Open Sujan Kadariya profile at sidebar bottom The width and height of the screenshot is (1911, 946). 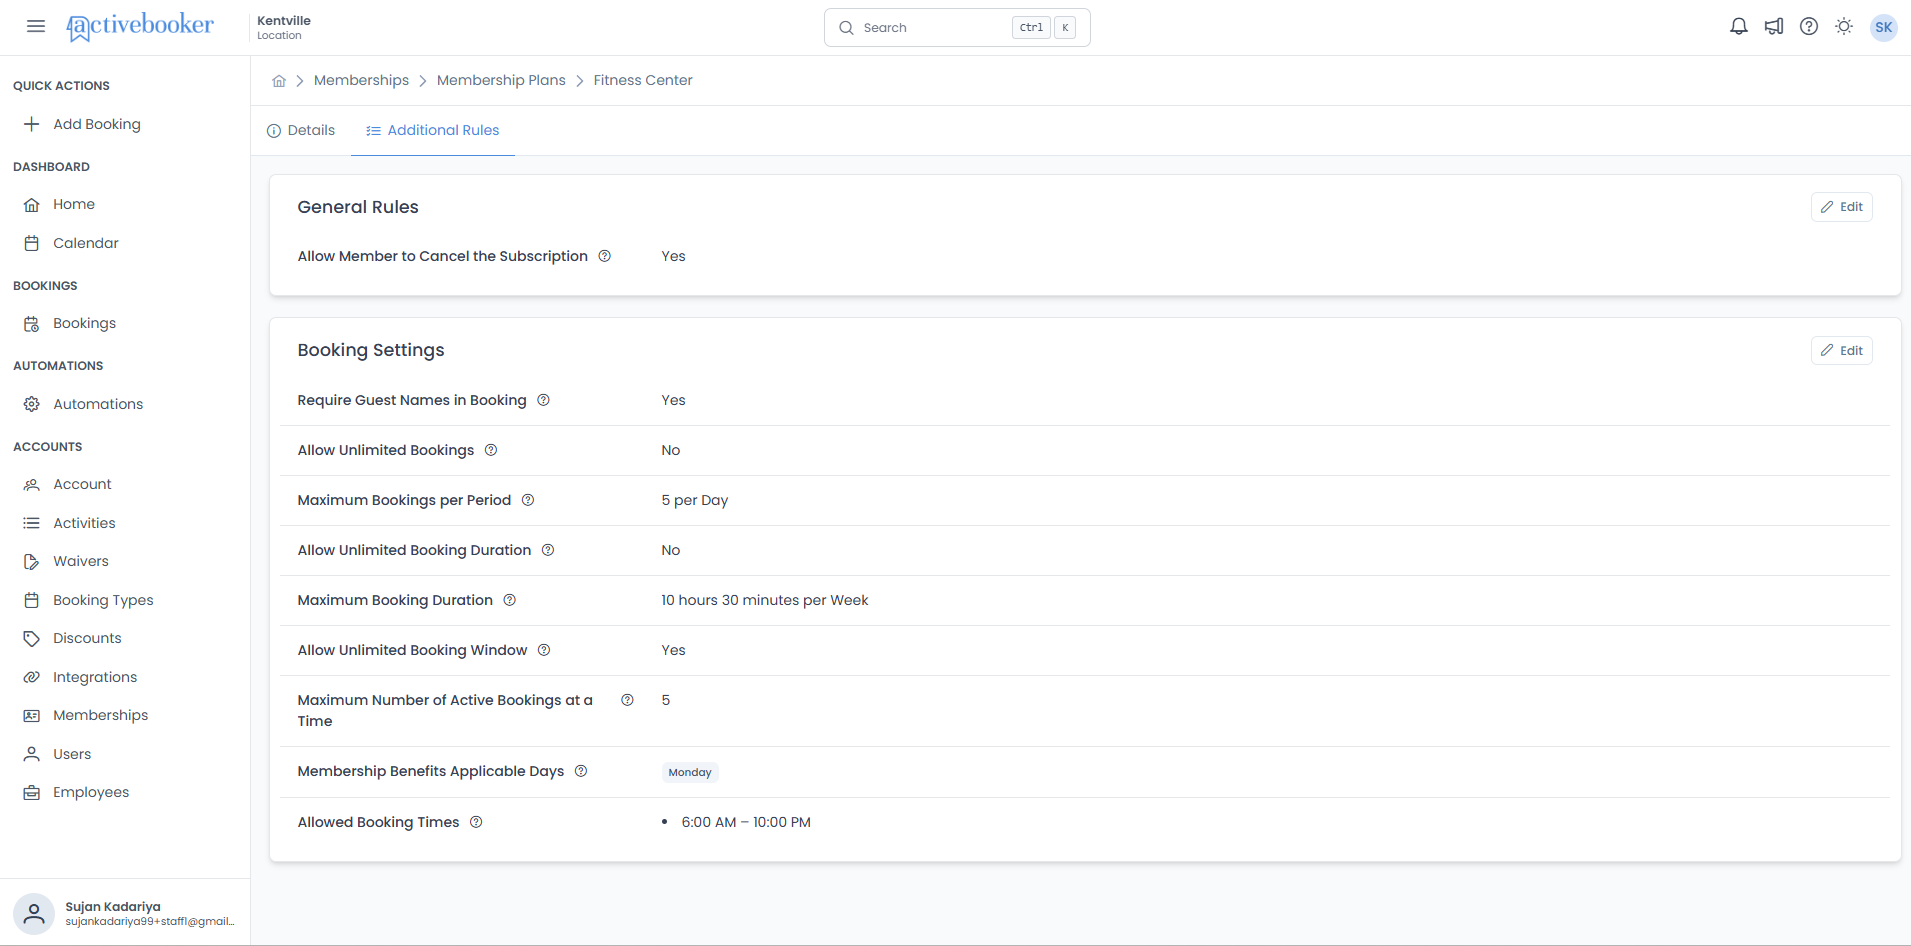[125, 913]
